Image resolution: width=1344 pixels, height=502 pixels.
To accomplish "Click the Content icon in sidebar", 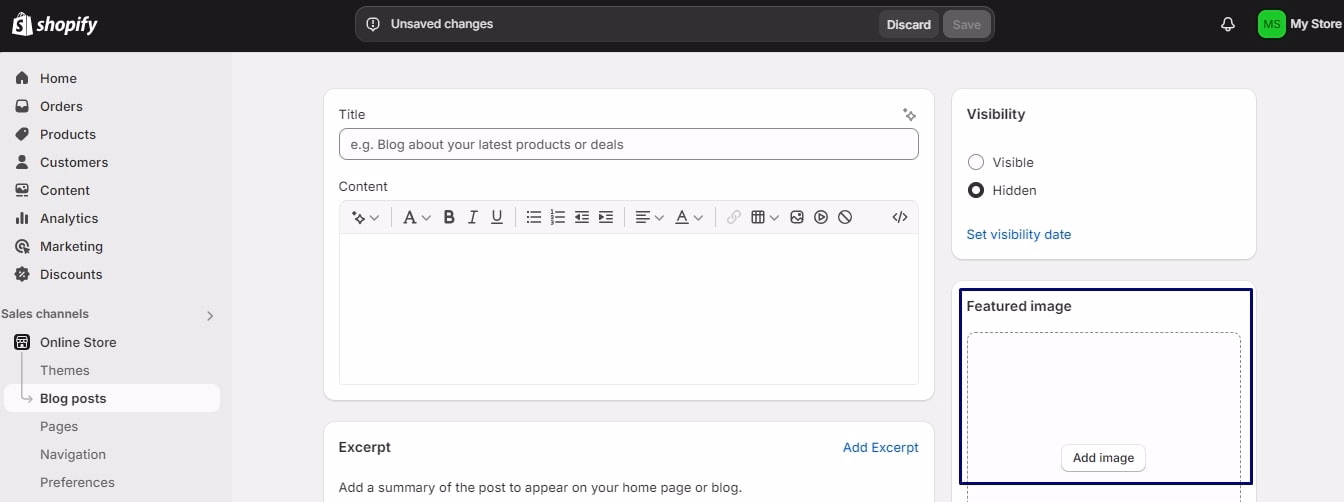I will (22, 190).
